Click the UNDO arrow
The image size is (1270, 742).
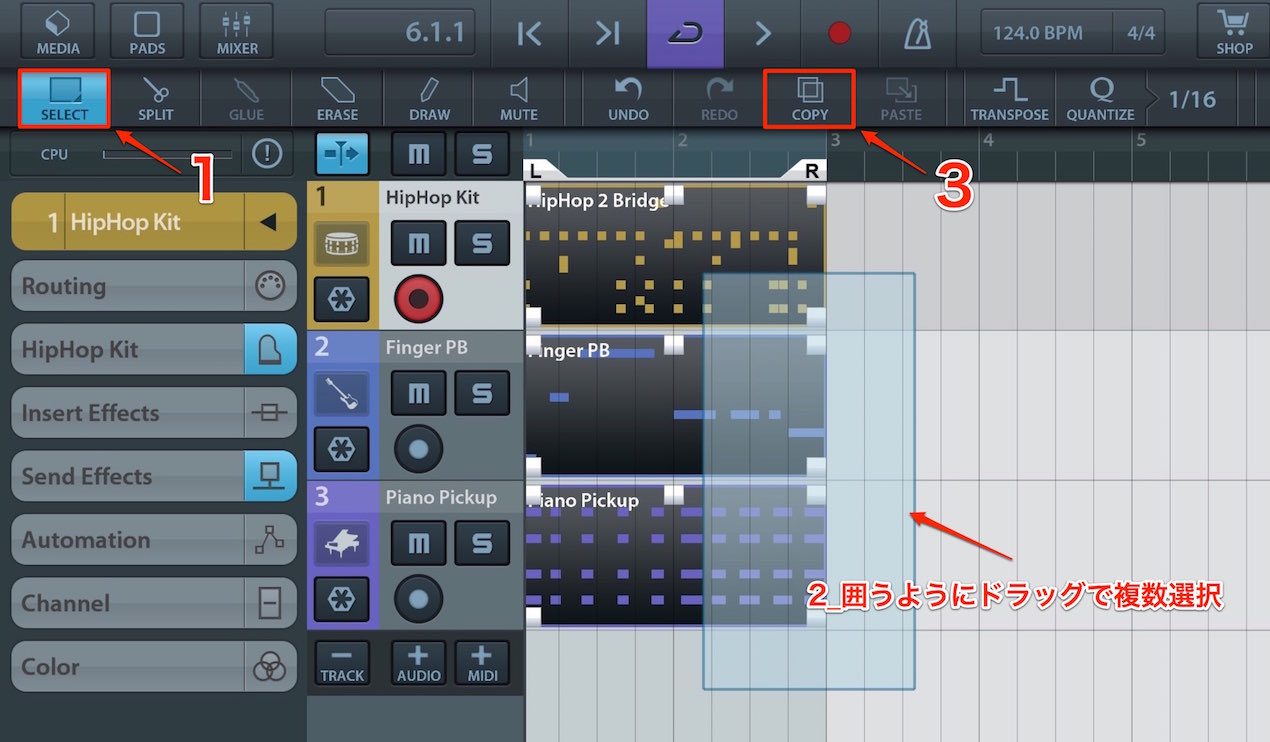pos(628,98)
